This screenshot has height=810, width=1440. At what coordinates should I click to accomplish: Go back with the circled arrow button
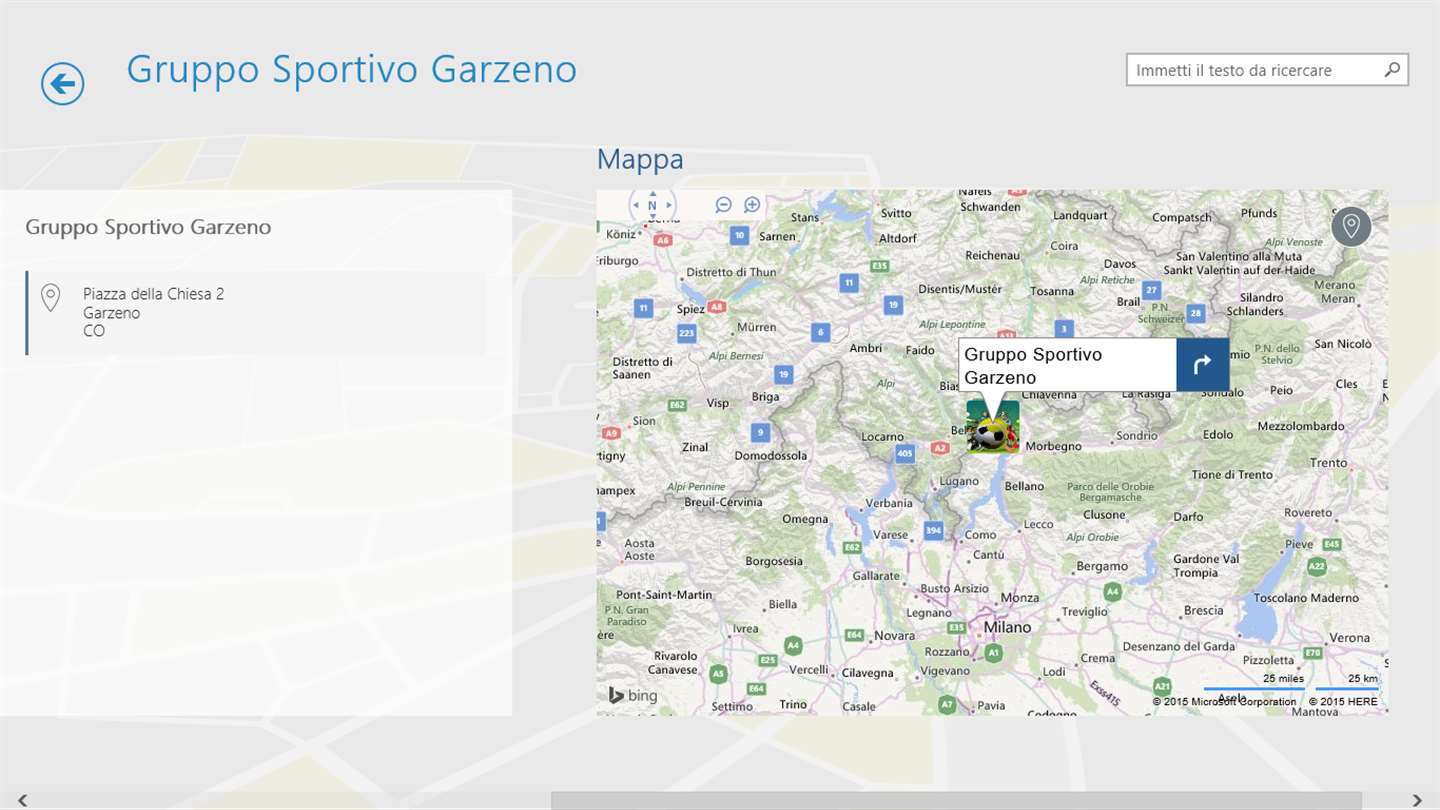tap(62, 84)
